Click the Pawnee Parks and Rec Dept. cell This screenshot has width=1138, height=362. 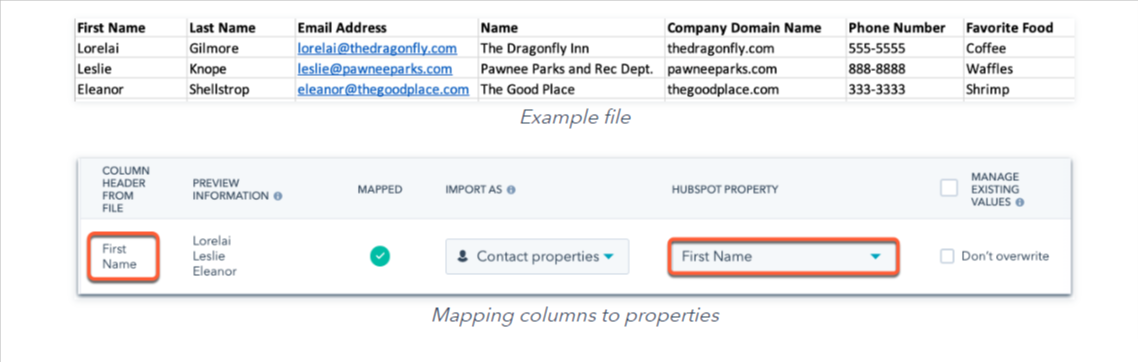click(571, 70)
